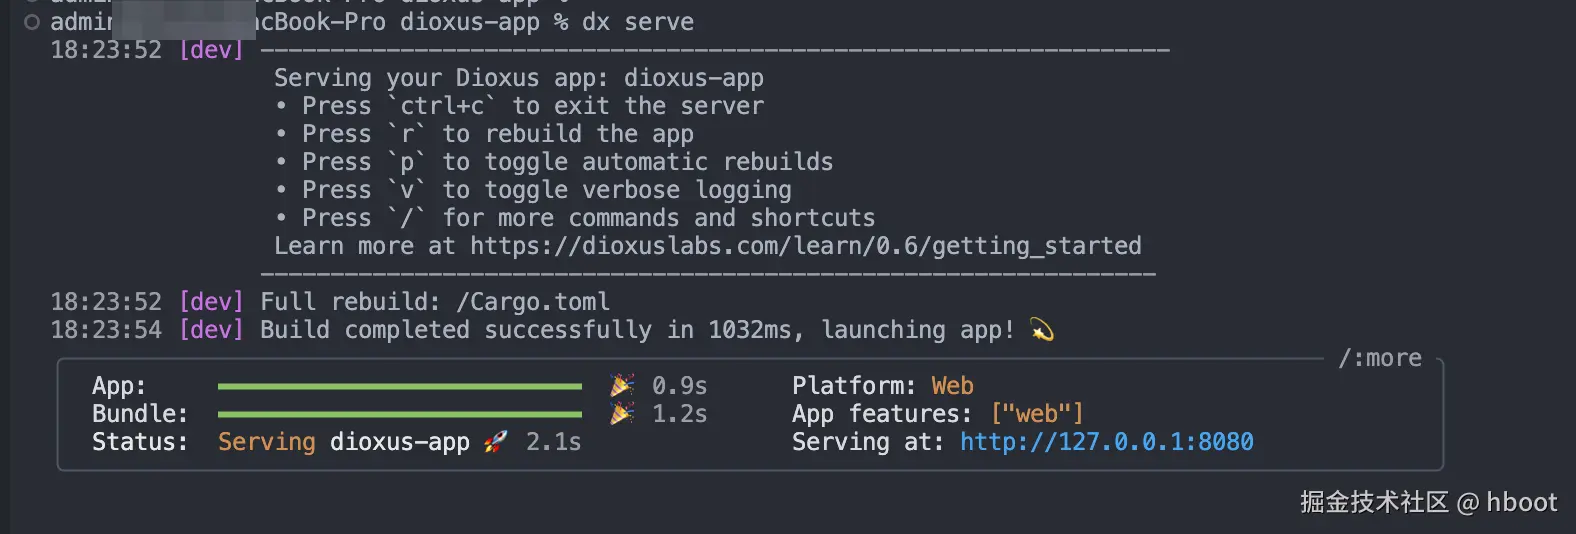Open the dioxuslabs.com getting_started link

(x=805, y=246)
